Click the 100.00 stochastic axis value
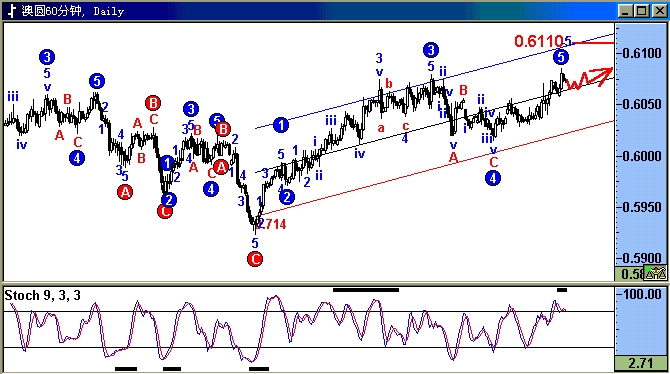The width and height of the screenshot is (670, 374). coord(642,294)
